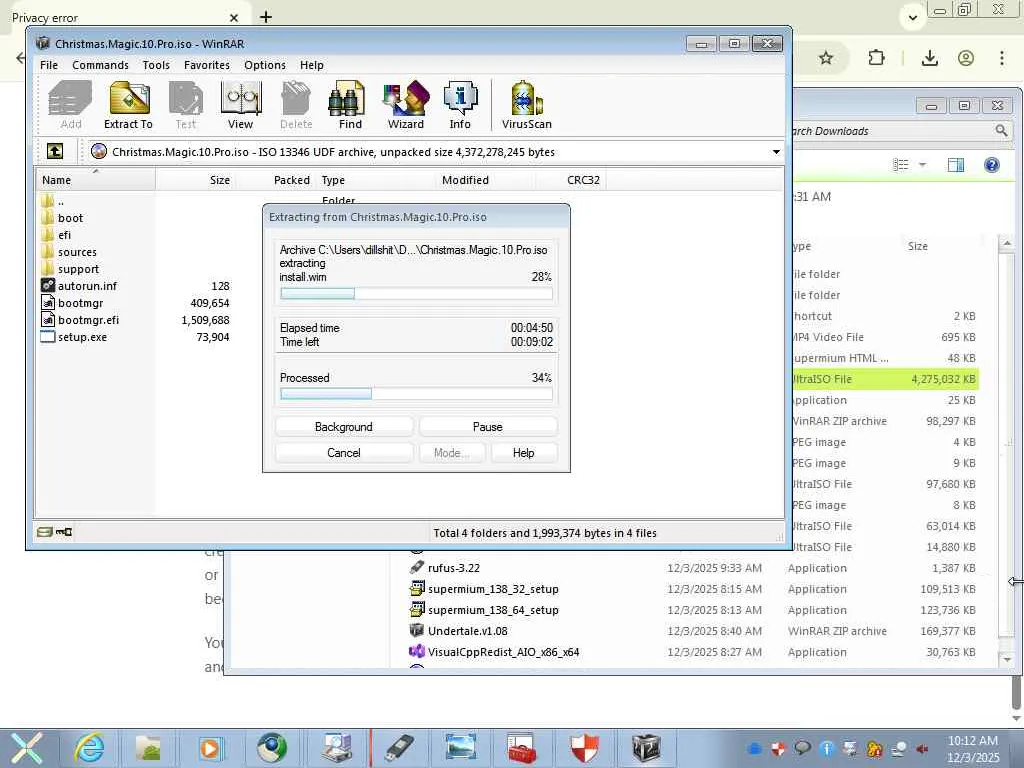Sort by the CRC32 column in WinRAR
Image resolution: width=1024 pixels, height=768 pixels.
[x=571, y=180]
